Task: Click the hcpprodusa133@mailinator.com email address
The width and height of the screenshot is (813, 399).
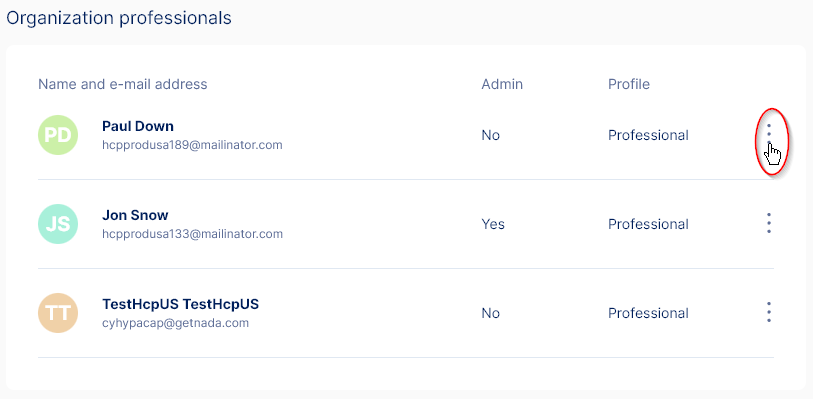Action: [x=192, y=234]
